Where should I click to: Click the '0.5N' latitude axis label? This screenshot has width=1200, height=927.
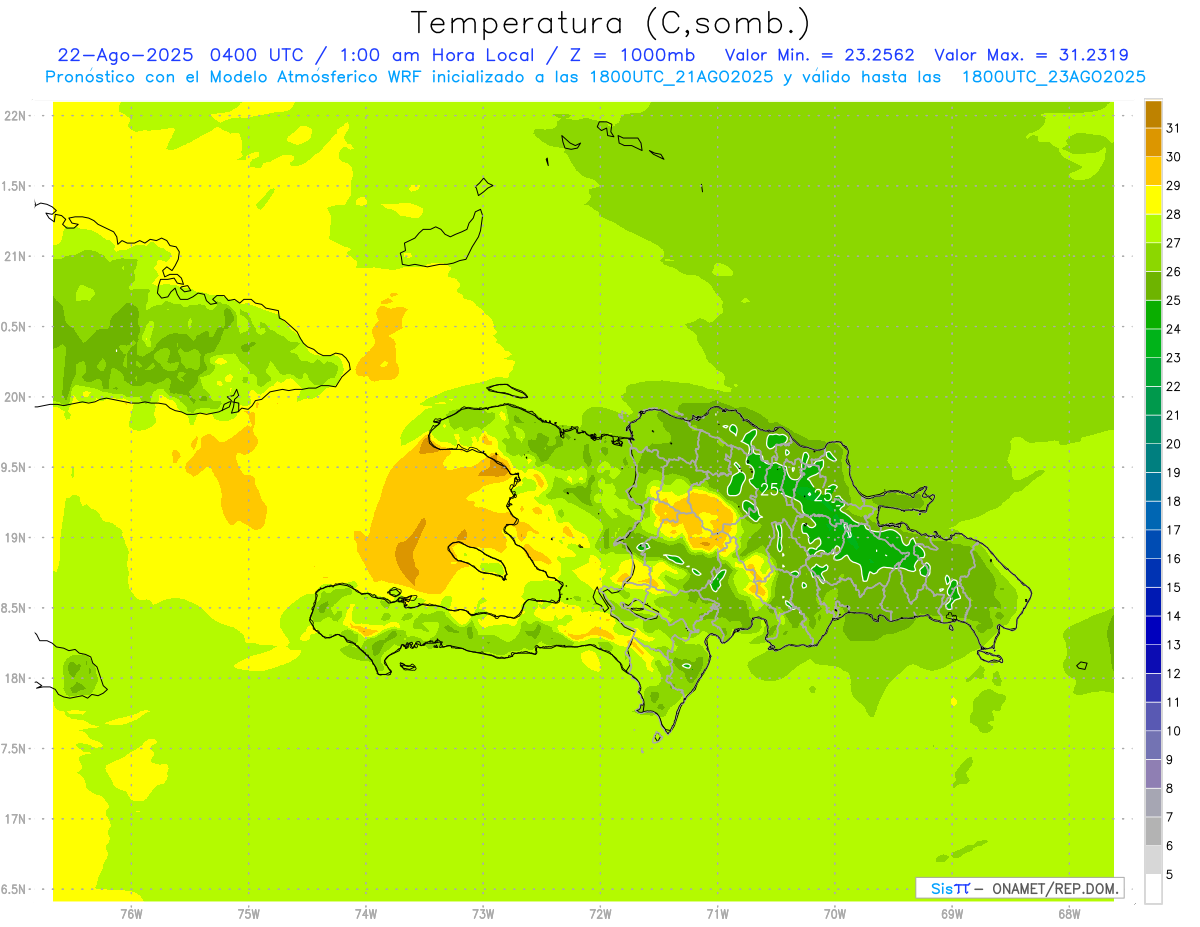(x=15, y=327)
